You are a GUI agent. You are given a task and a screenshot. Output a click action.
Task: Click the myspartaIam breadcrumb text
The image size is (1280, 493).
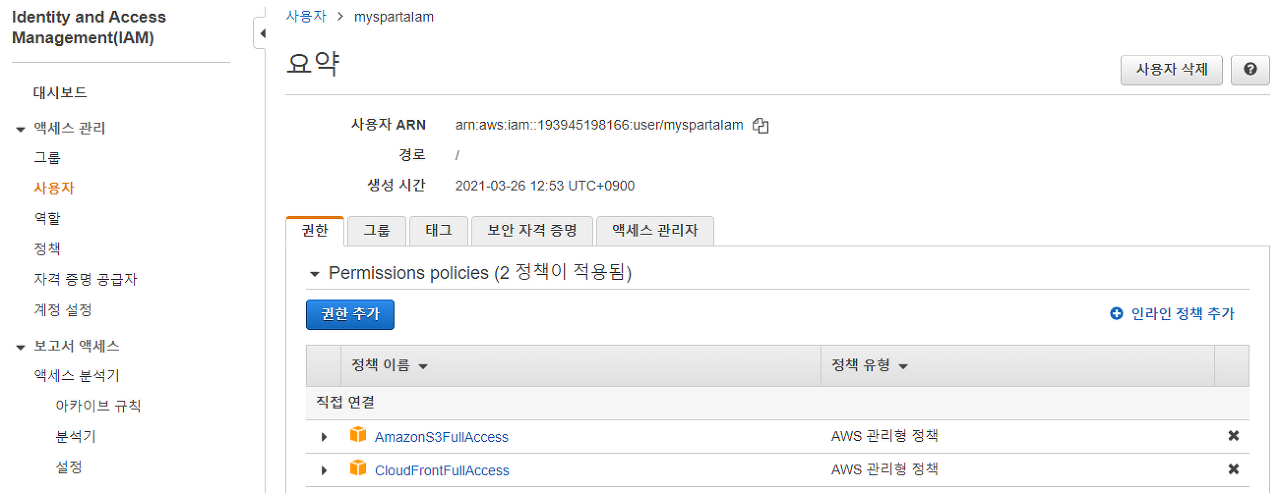pos(394,17)
